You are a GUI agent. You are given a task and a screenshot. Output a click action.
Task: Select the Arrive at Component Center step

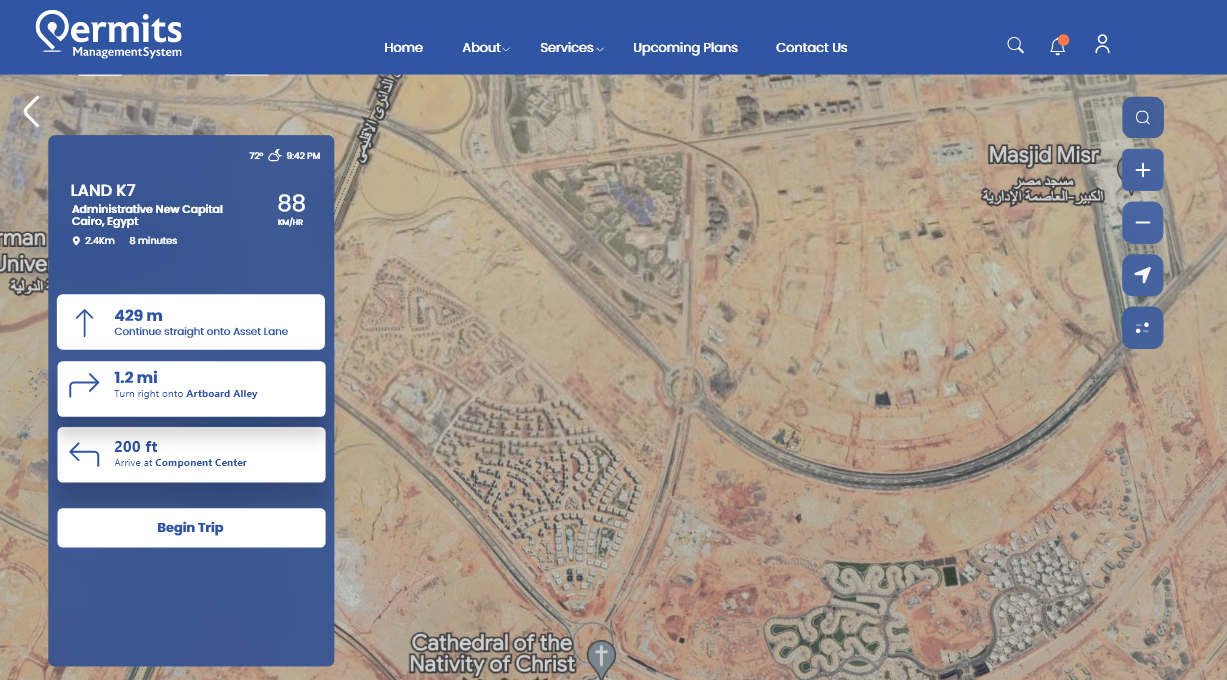pos(191,455)
